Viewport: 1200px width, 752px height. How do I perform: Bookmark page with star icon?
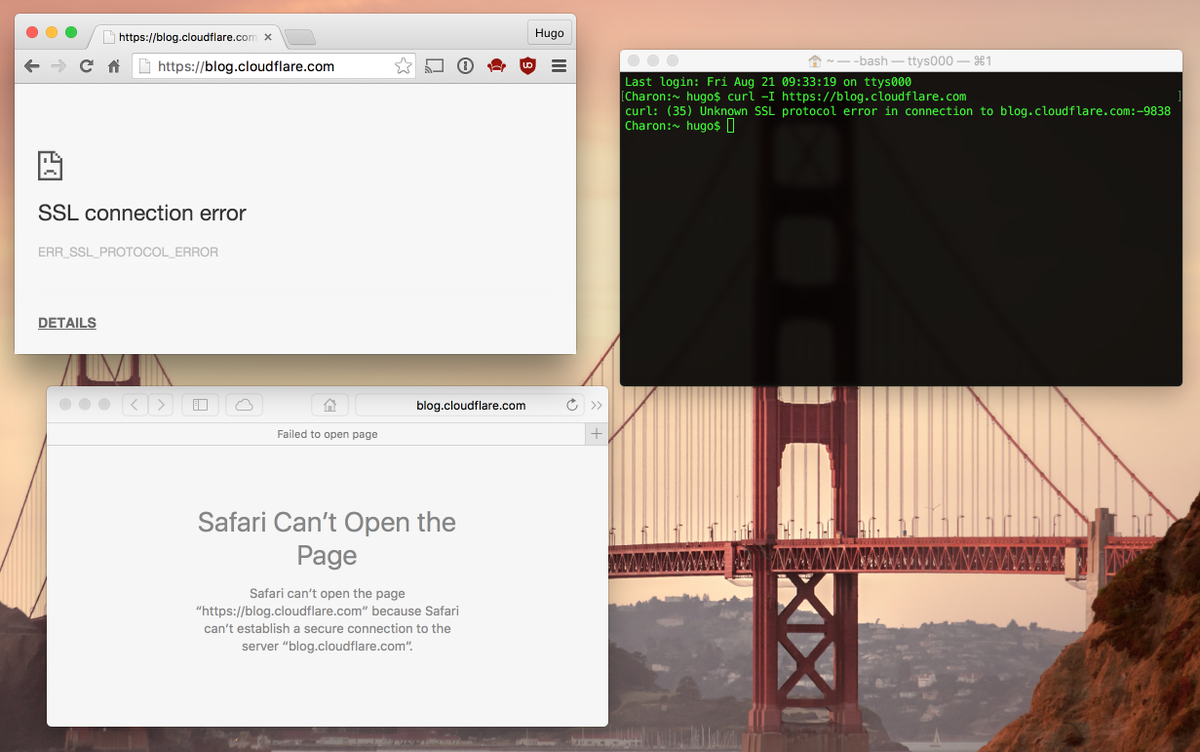click(403, 66)
